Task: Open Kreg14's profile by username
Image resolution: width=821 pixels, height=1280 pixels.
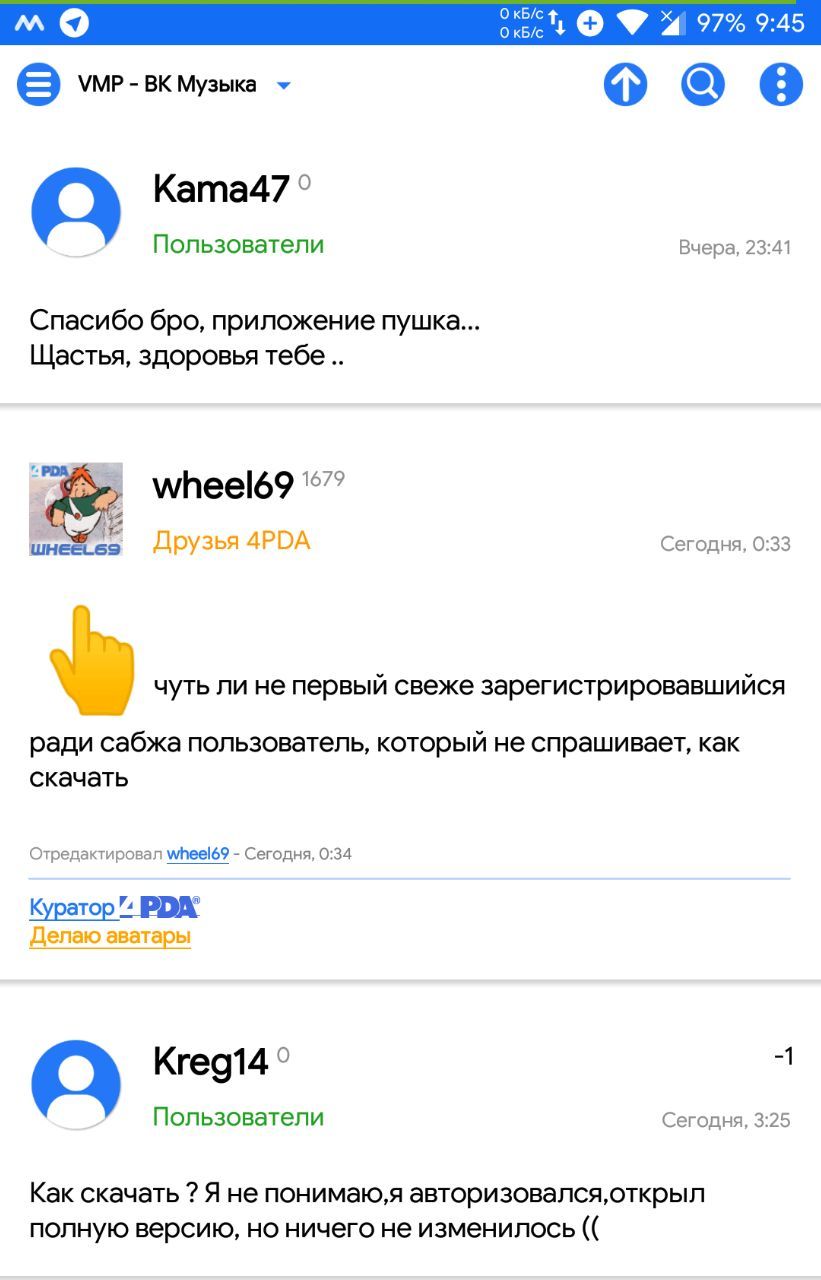Action: [211, 1061]
